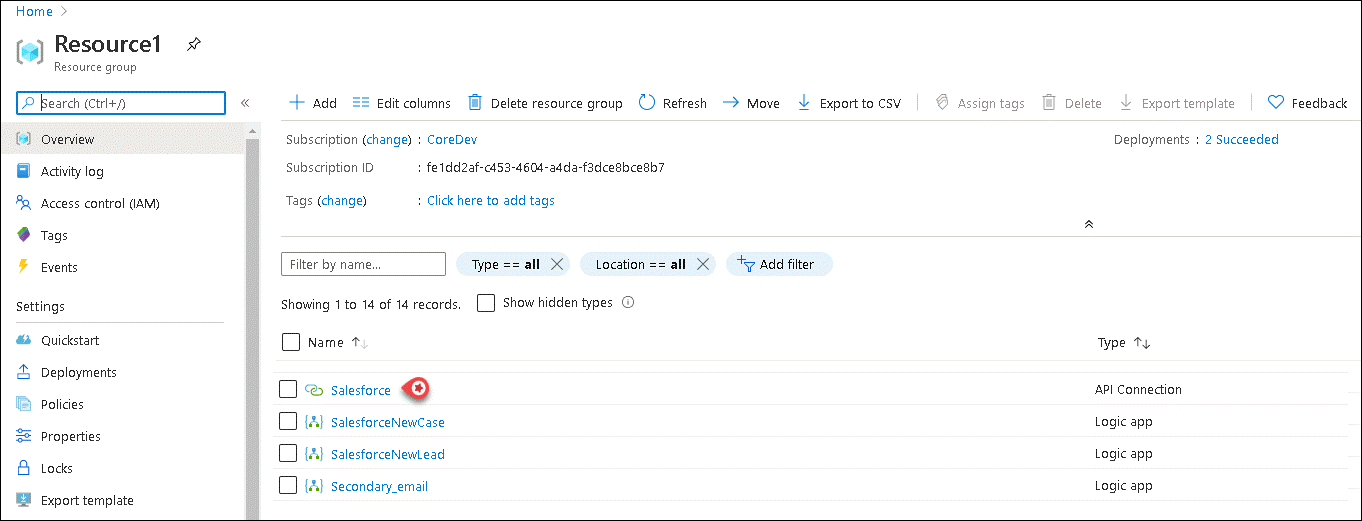Viewport: 1362px width, 521px height.
Task: Collapse the sidebar with the double chevron
Action: click(x=245, y=103)
